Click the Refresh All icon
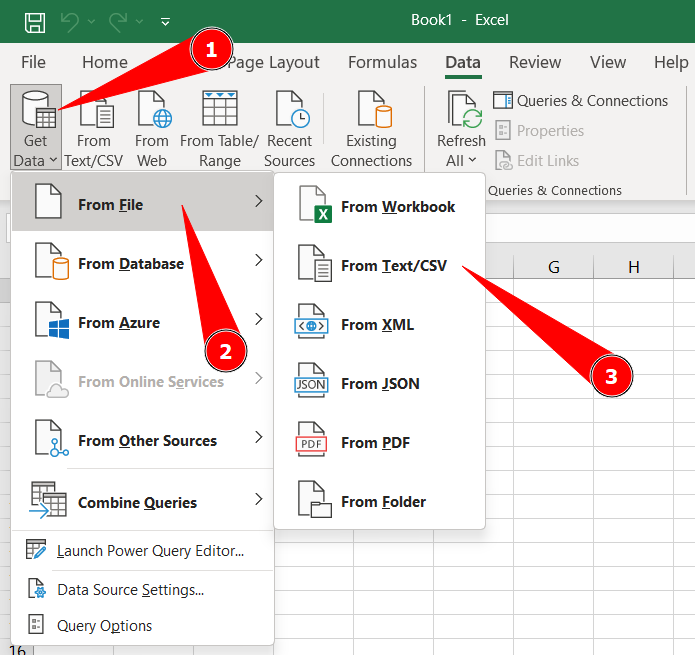The image size is (695, 655). pyautogui.click(x=464, y=110)
